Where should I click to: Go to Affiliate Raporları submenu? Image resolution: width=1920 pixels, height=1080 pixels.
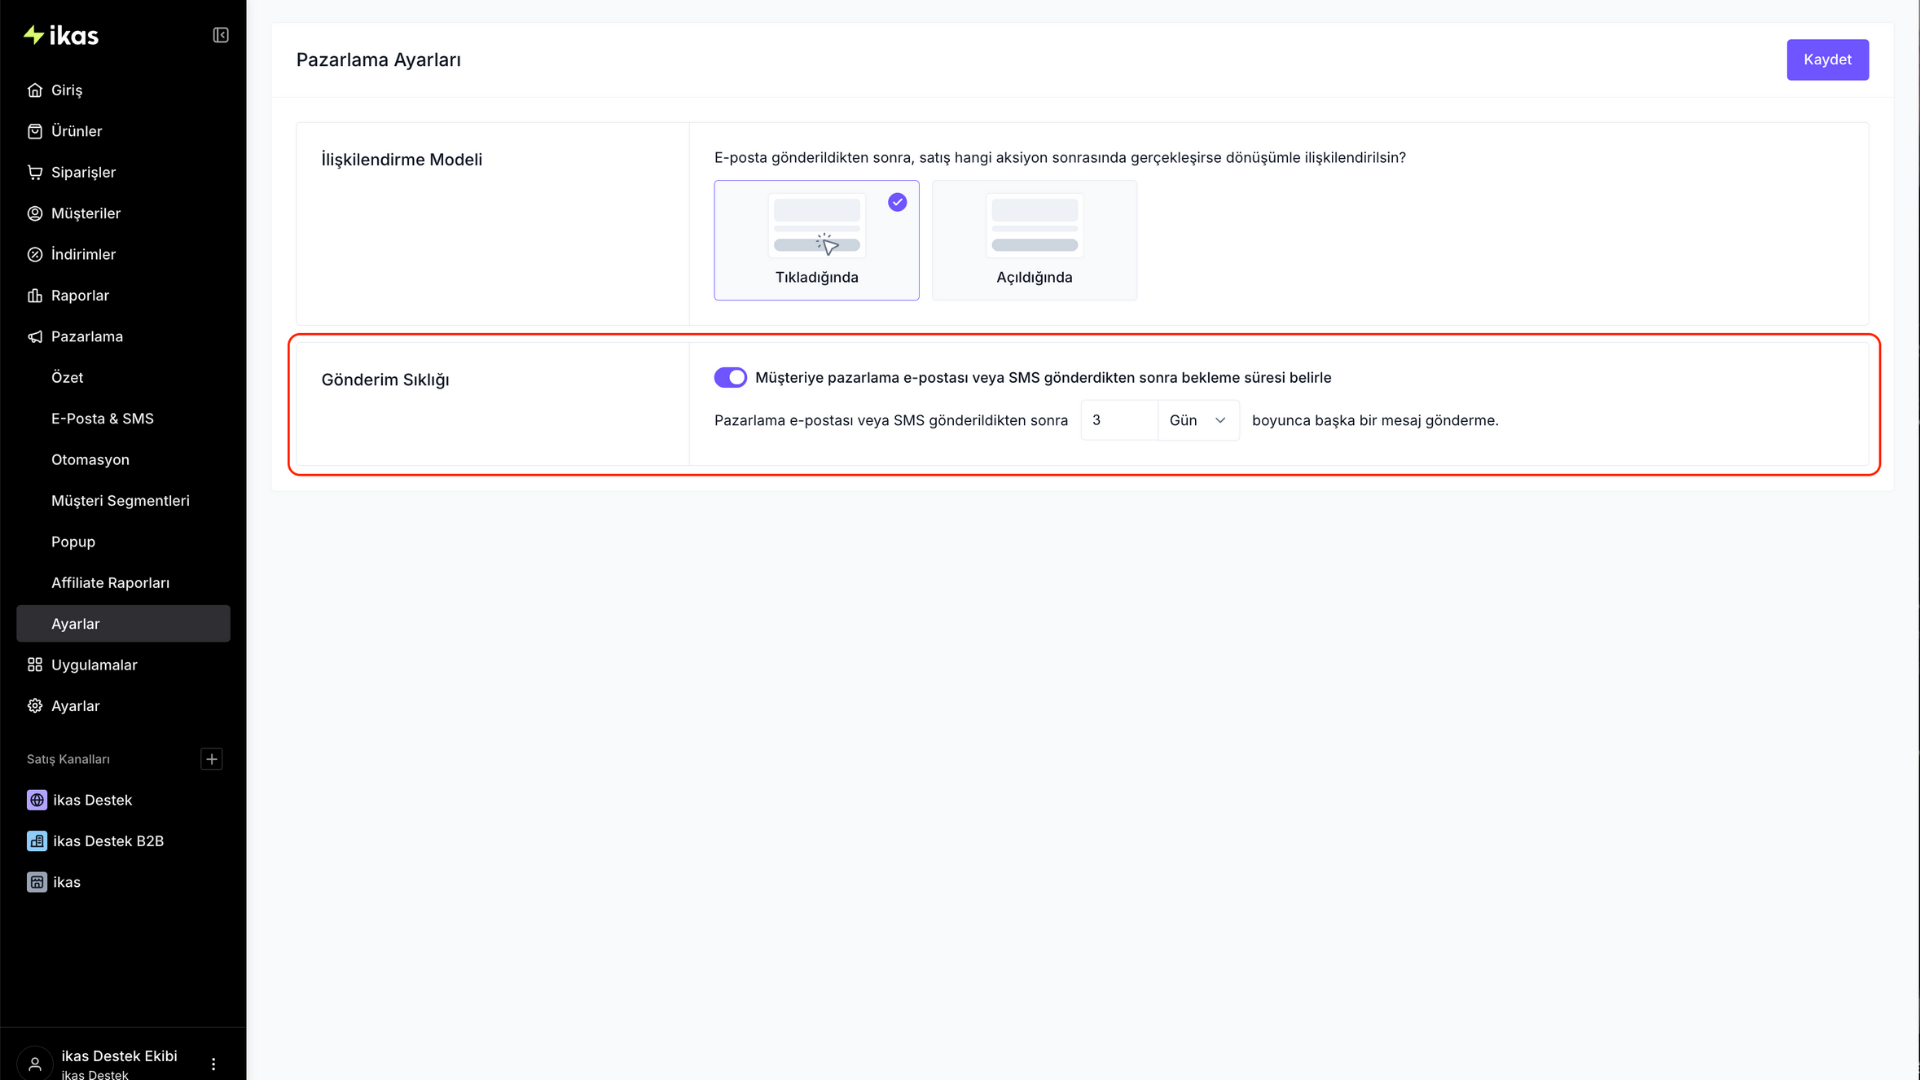pyautogui.click(x=123, y=582)
